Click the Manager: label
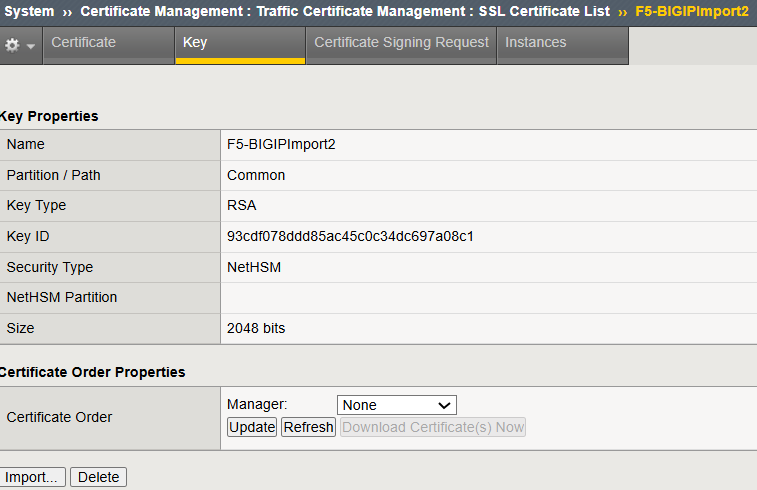The image size is (757, 490). (257, 405)
